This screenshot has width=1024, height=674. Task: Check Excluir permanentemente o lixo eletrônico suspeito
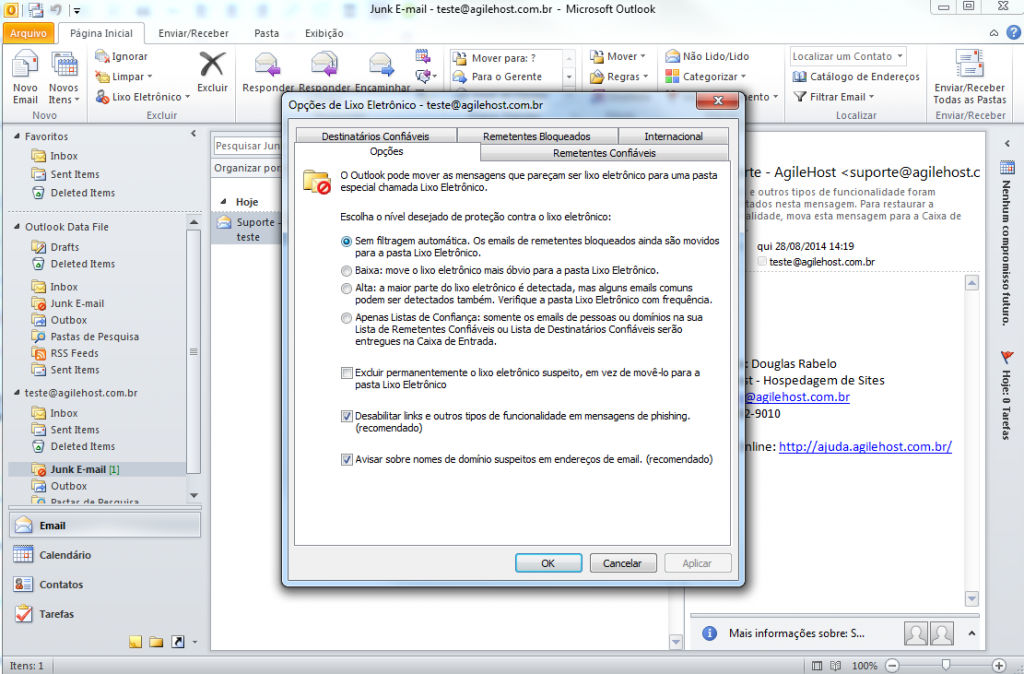[x=347, y=373]
